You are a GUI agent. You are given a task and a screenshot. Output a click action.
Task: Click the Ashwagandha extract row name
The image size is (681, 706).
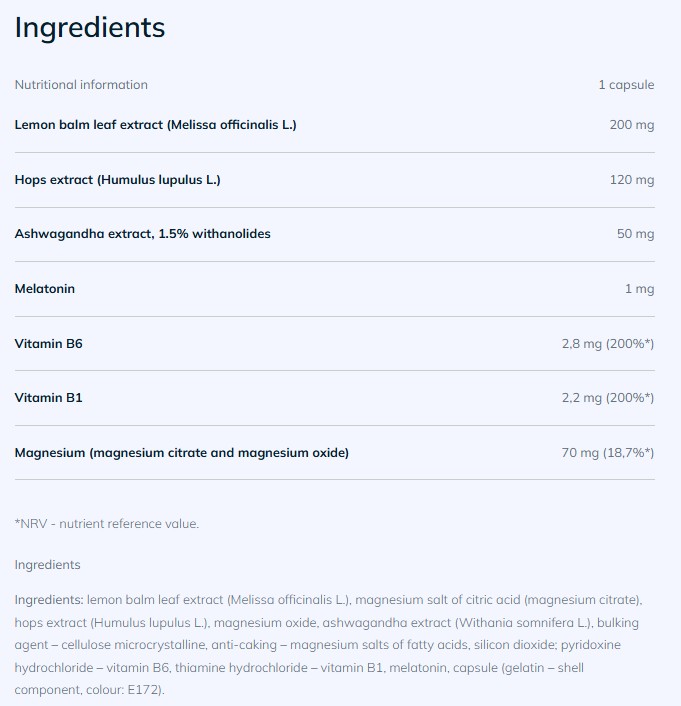pos(142,234)
